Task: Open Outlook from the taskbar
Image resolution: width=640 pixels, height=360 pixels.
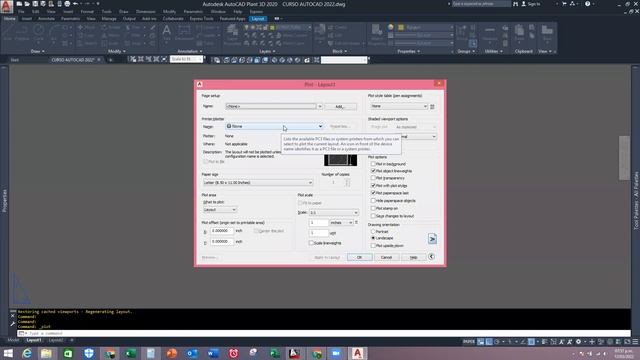Action: point(192,353)
